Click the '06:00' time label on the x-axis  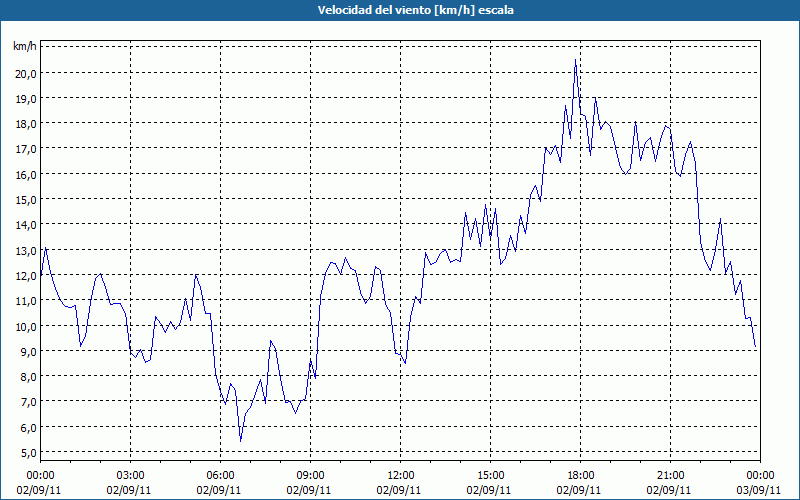click(220, 476)
